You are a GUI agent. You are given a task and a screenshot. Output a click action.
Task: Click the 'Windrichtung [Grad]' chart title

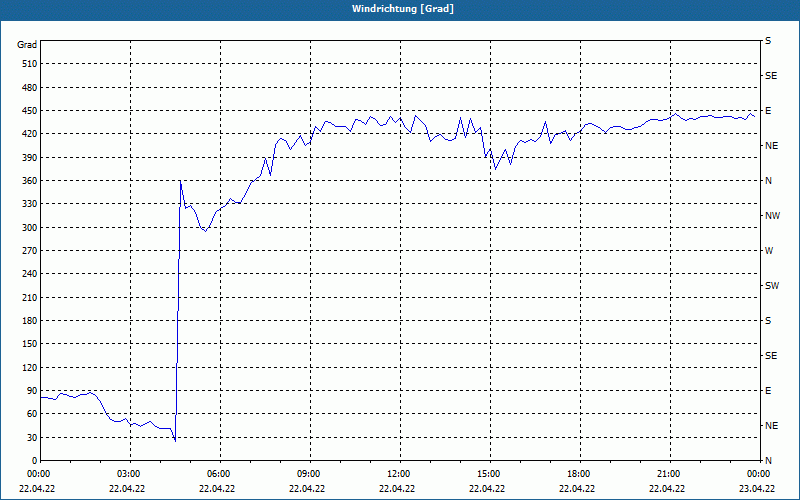coord(403,9)
